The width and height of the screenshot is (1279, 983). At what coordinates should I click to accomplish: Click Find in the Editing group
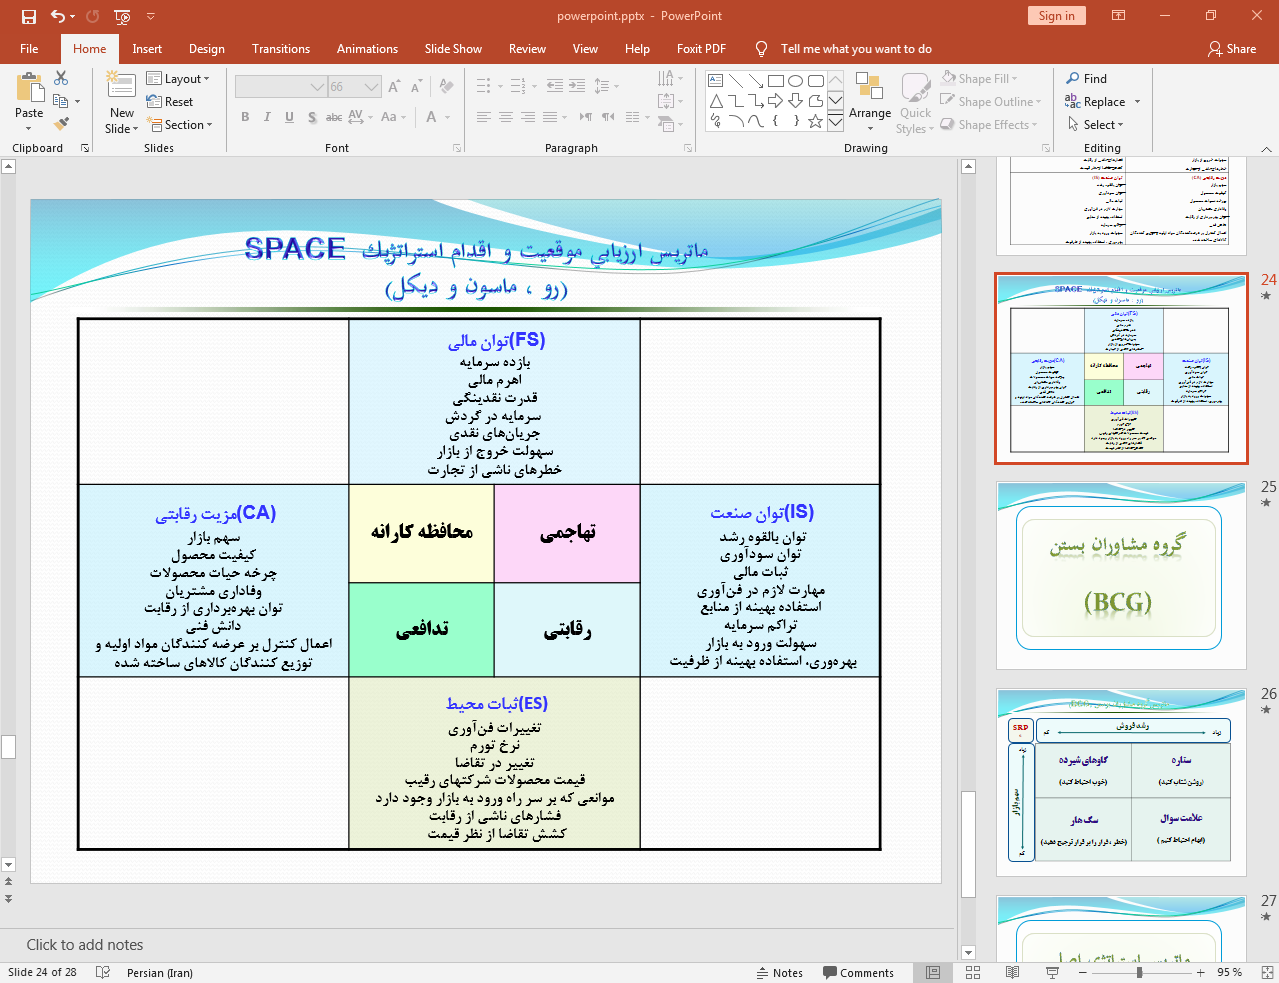[x=1087, y=78]
